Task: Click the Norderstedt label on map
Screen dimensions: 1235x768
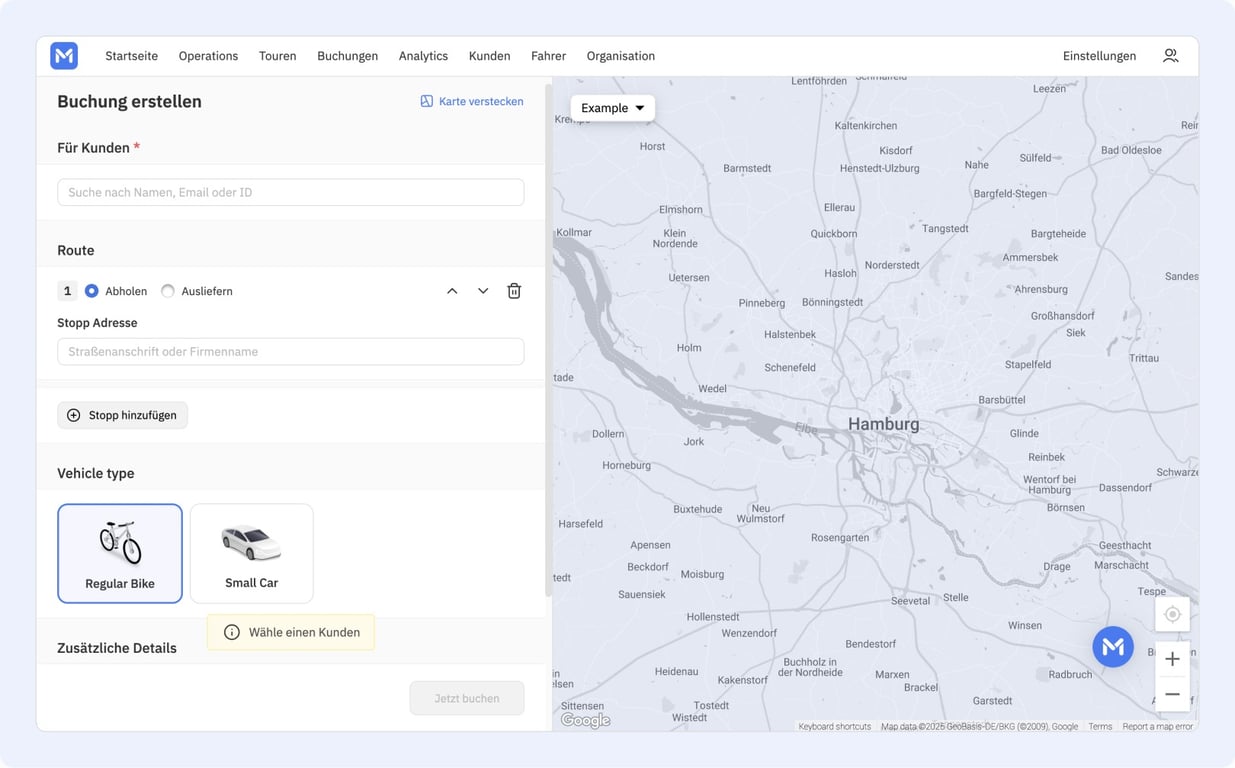Action: tap(892, 265)
